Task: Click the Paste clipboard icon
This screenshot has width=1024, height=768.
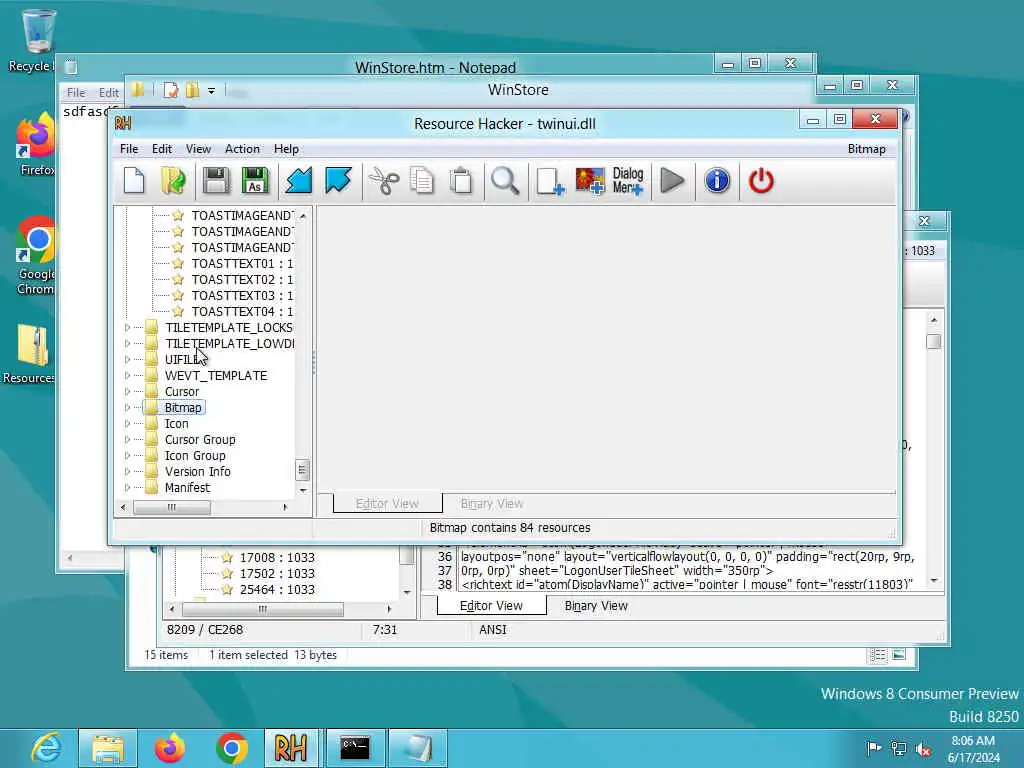Action: (x=461, y=181)
